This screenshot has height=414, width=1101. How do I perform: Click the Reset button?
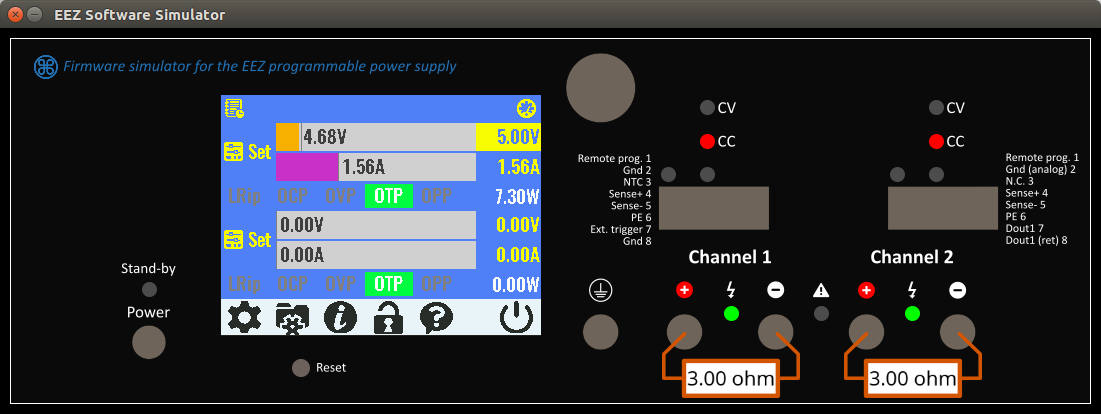[x=301, y=368]
